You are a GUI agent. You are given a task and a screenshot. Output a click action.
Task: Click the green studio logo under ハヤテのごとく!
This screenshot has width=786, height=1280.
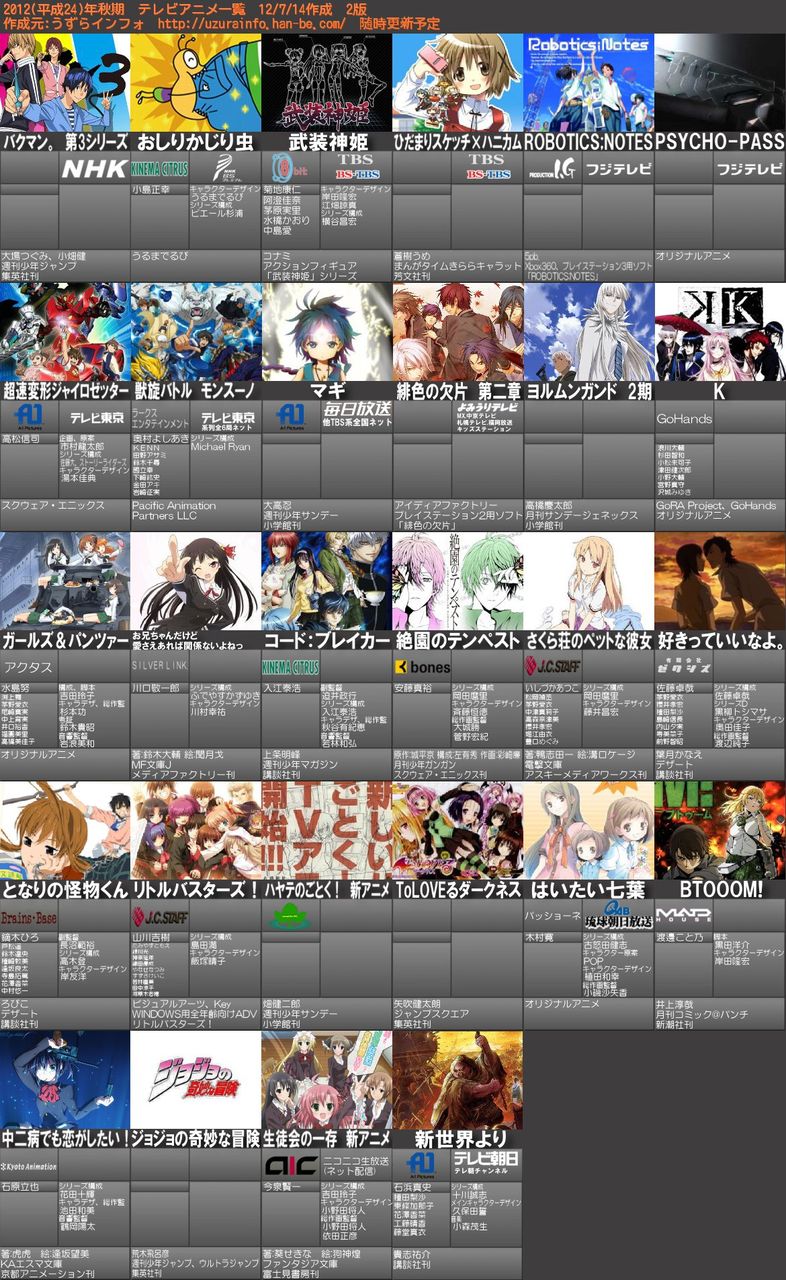pyautogui.click(x=291, y=916)
